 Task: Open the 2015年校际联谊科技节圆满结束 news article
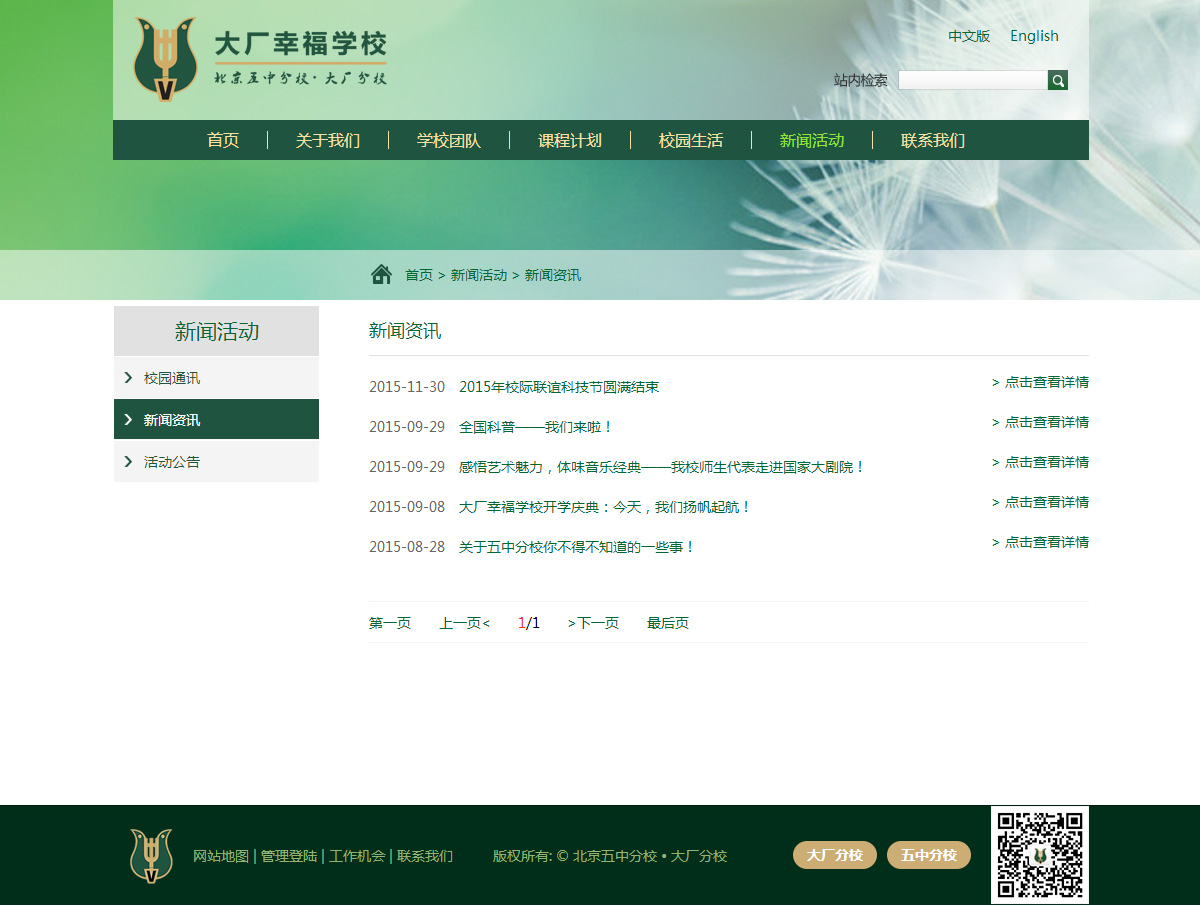click(x=558, y=386)
